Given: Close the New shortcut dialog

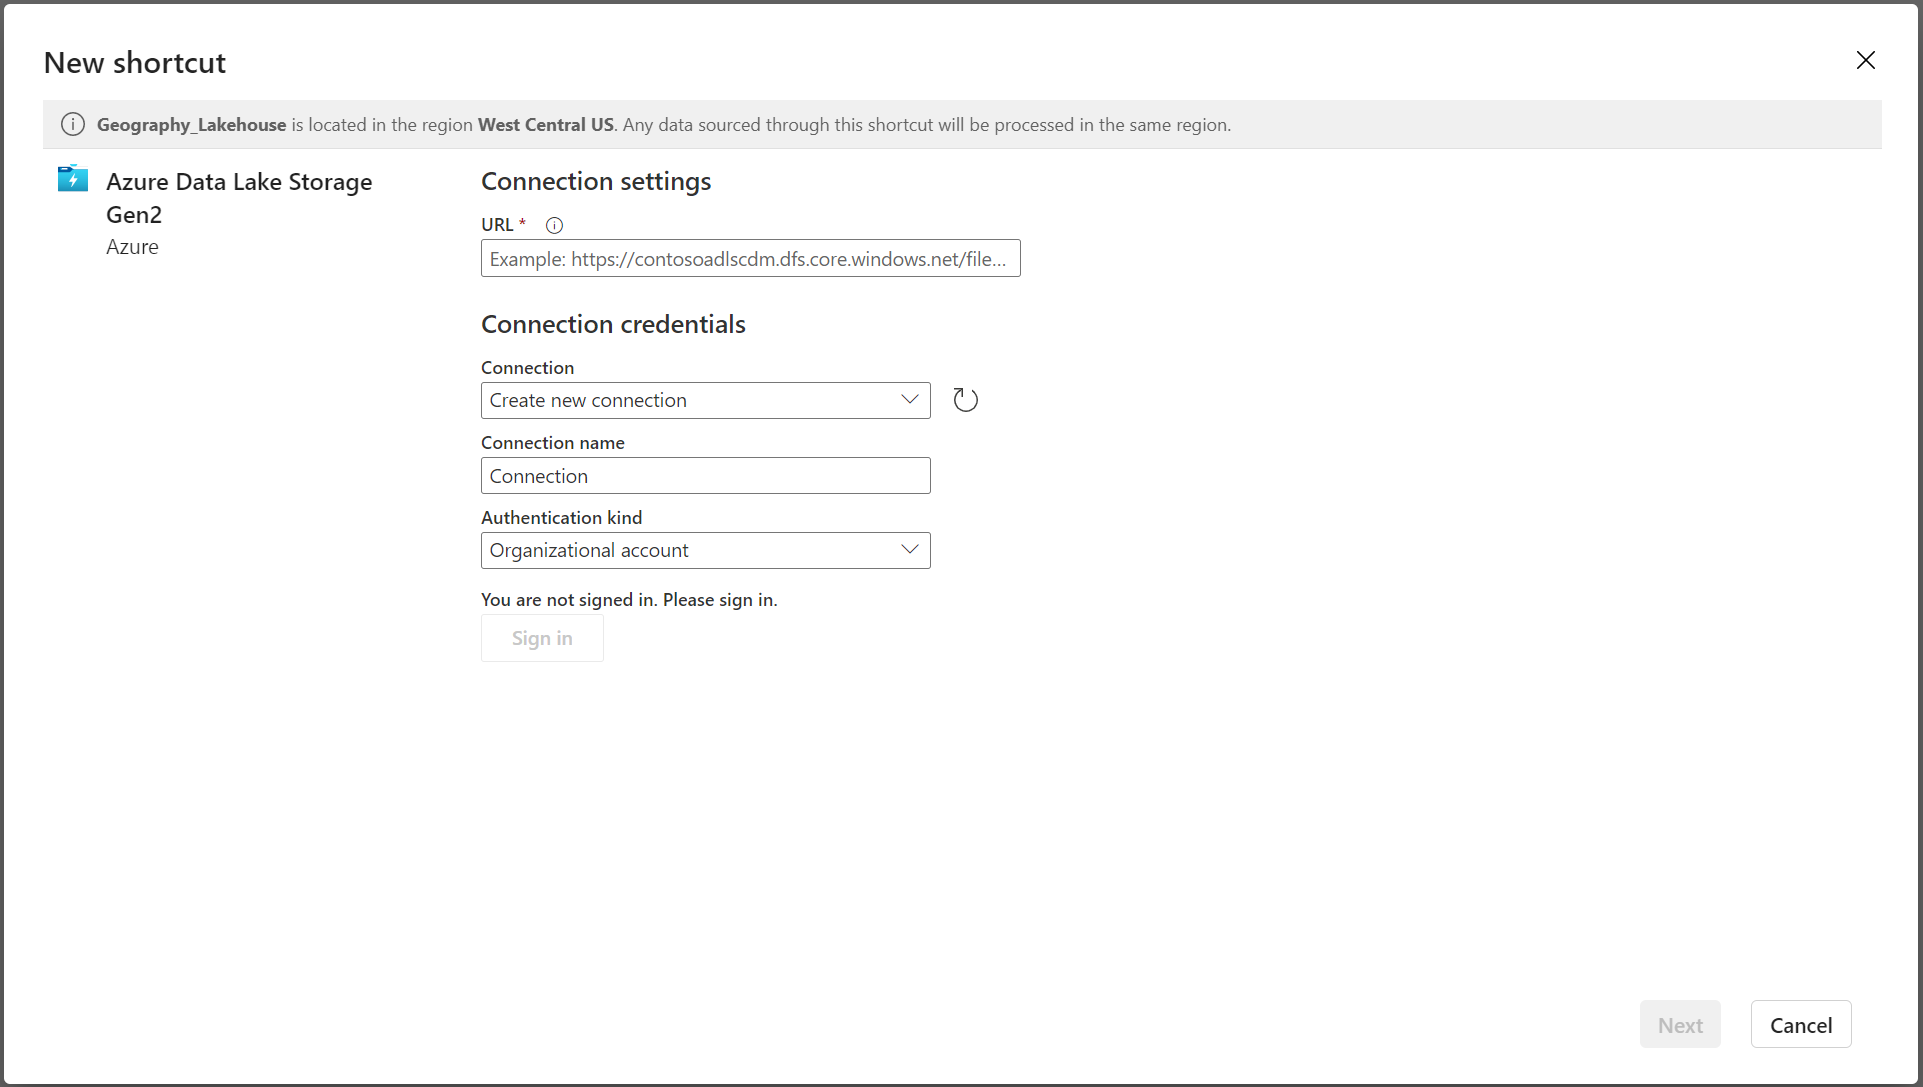Looking at the screenshot, I should (1865, 60).
